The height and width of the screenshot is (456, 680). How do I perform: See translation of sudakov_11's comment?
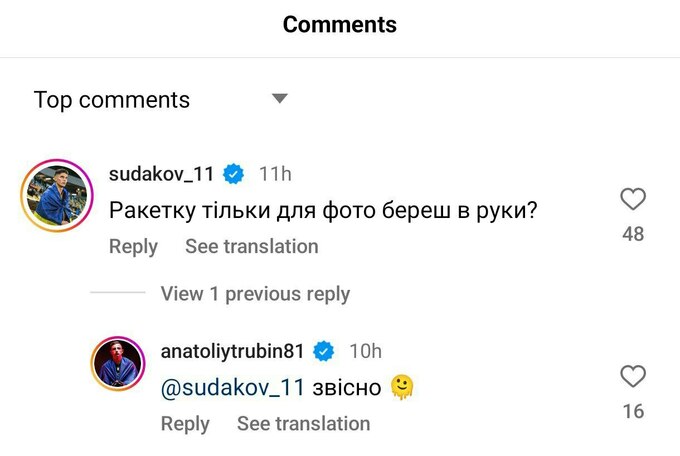(251, 246)
